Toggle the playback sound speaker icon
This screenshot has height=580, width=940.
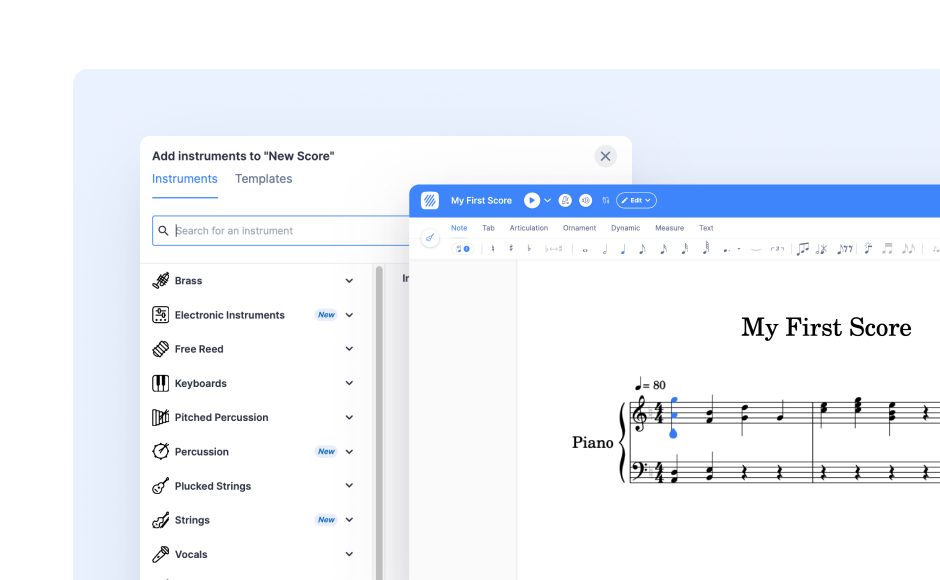(x=586, y=200)
